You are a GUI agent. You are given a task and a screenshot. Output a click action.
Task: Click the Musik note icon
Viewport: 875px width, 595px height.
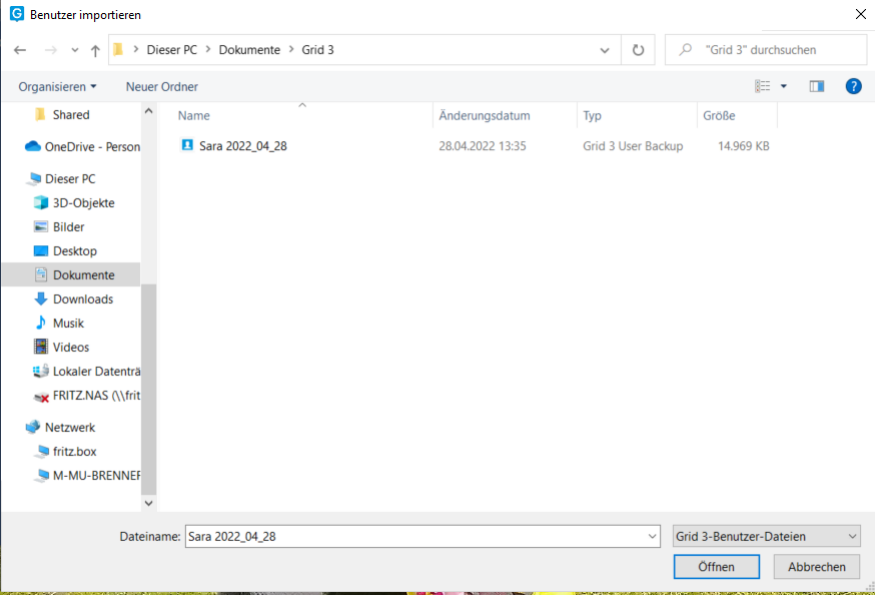click(x=41, y=323)
